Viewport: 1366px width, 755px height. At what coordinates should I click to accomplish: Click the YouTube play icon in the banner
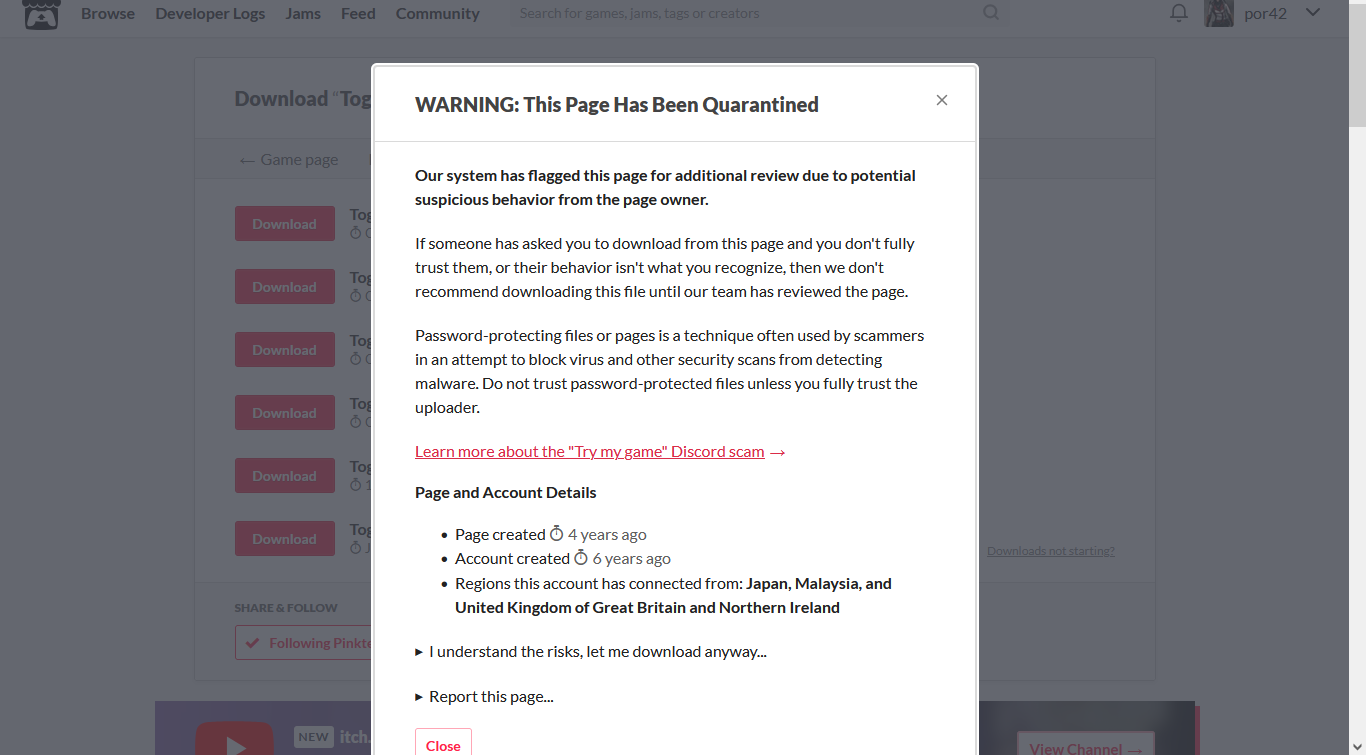tap(235, 742)
